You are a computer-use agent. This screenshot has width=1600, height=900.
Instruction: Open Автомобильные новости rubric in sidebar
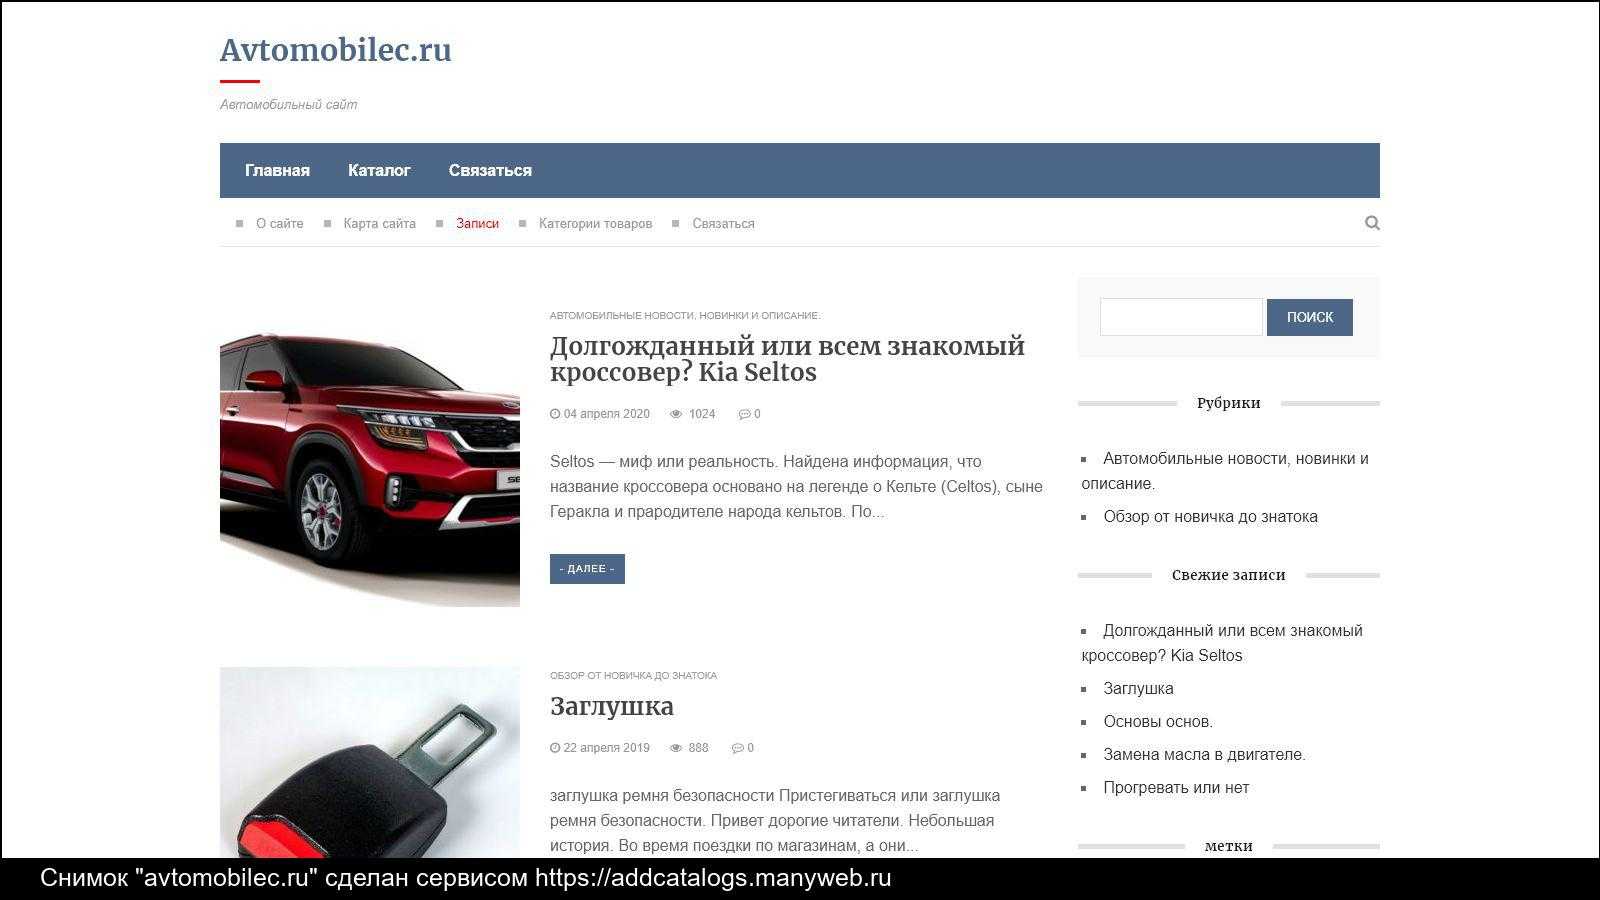[1225, 471]
